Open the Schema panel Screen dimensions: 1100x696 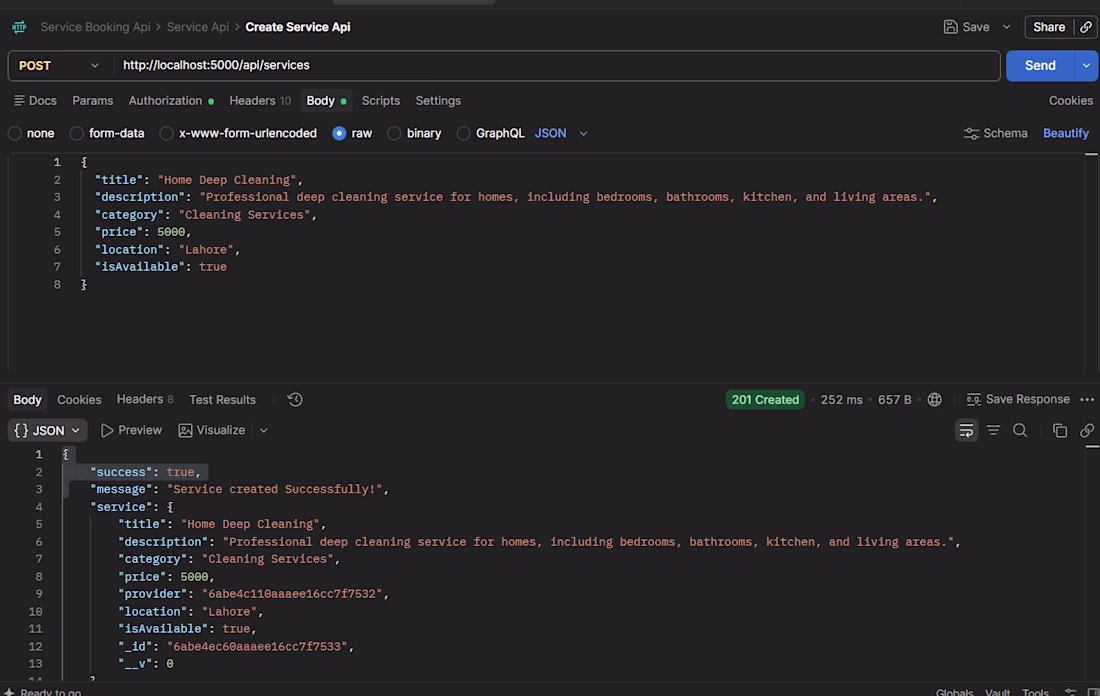click(x=995, y=133)
